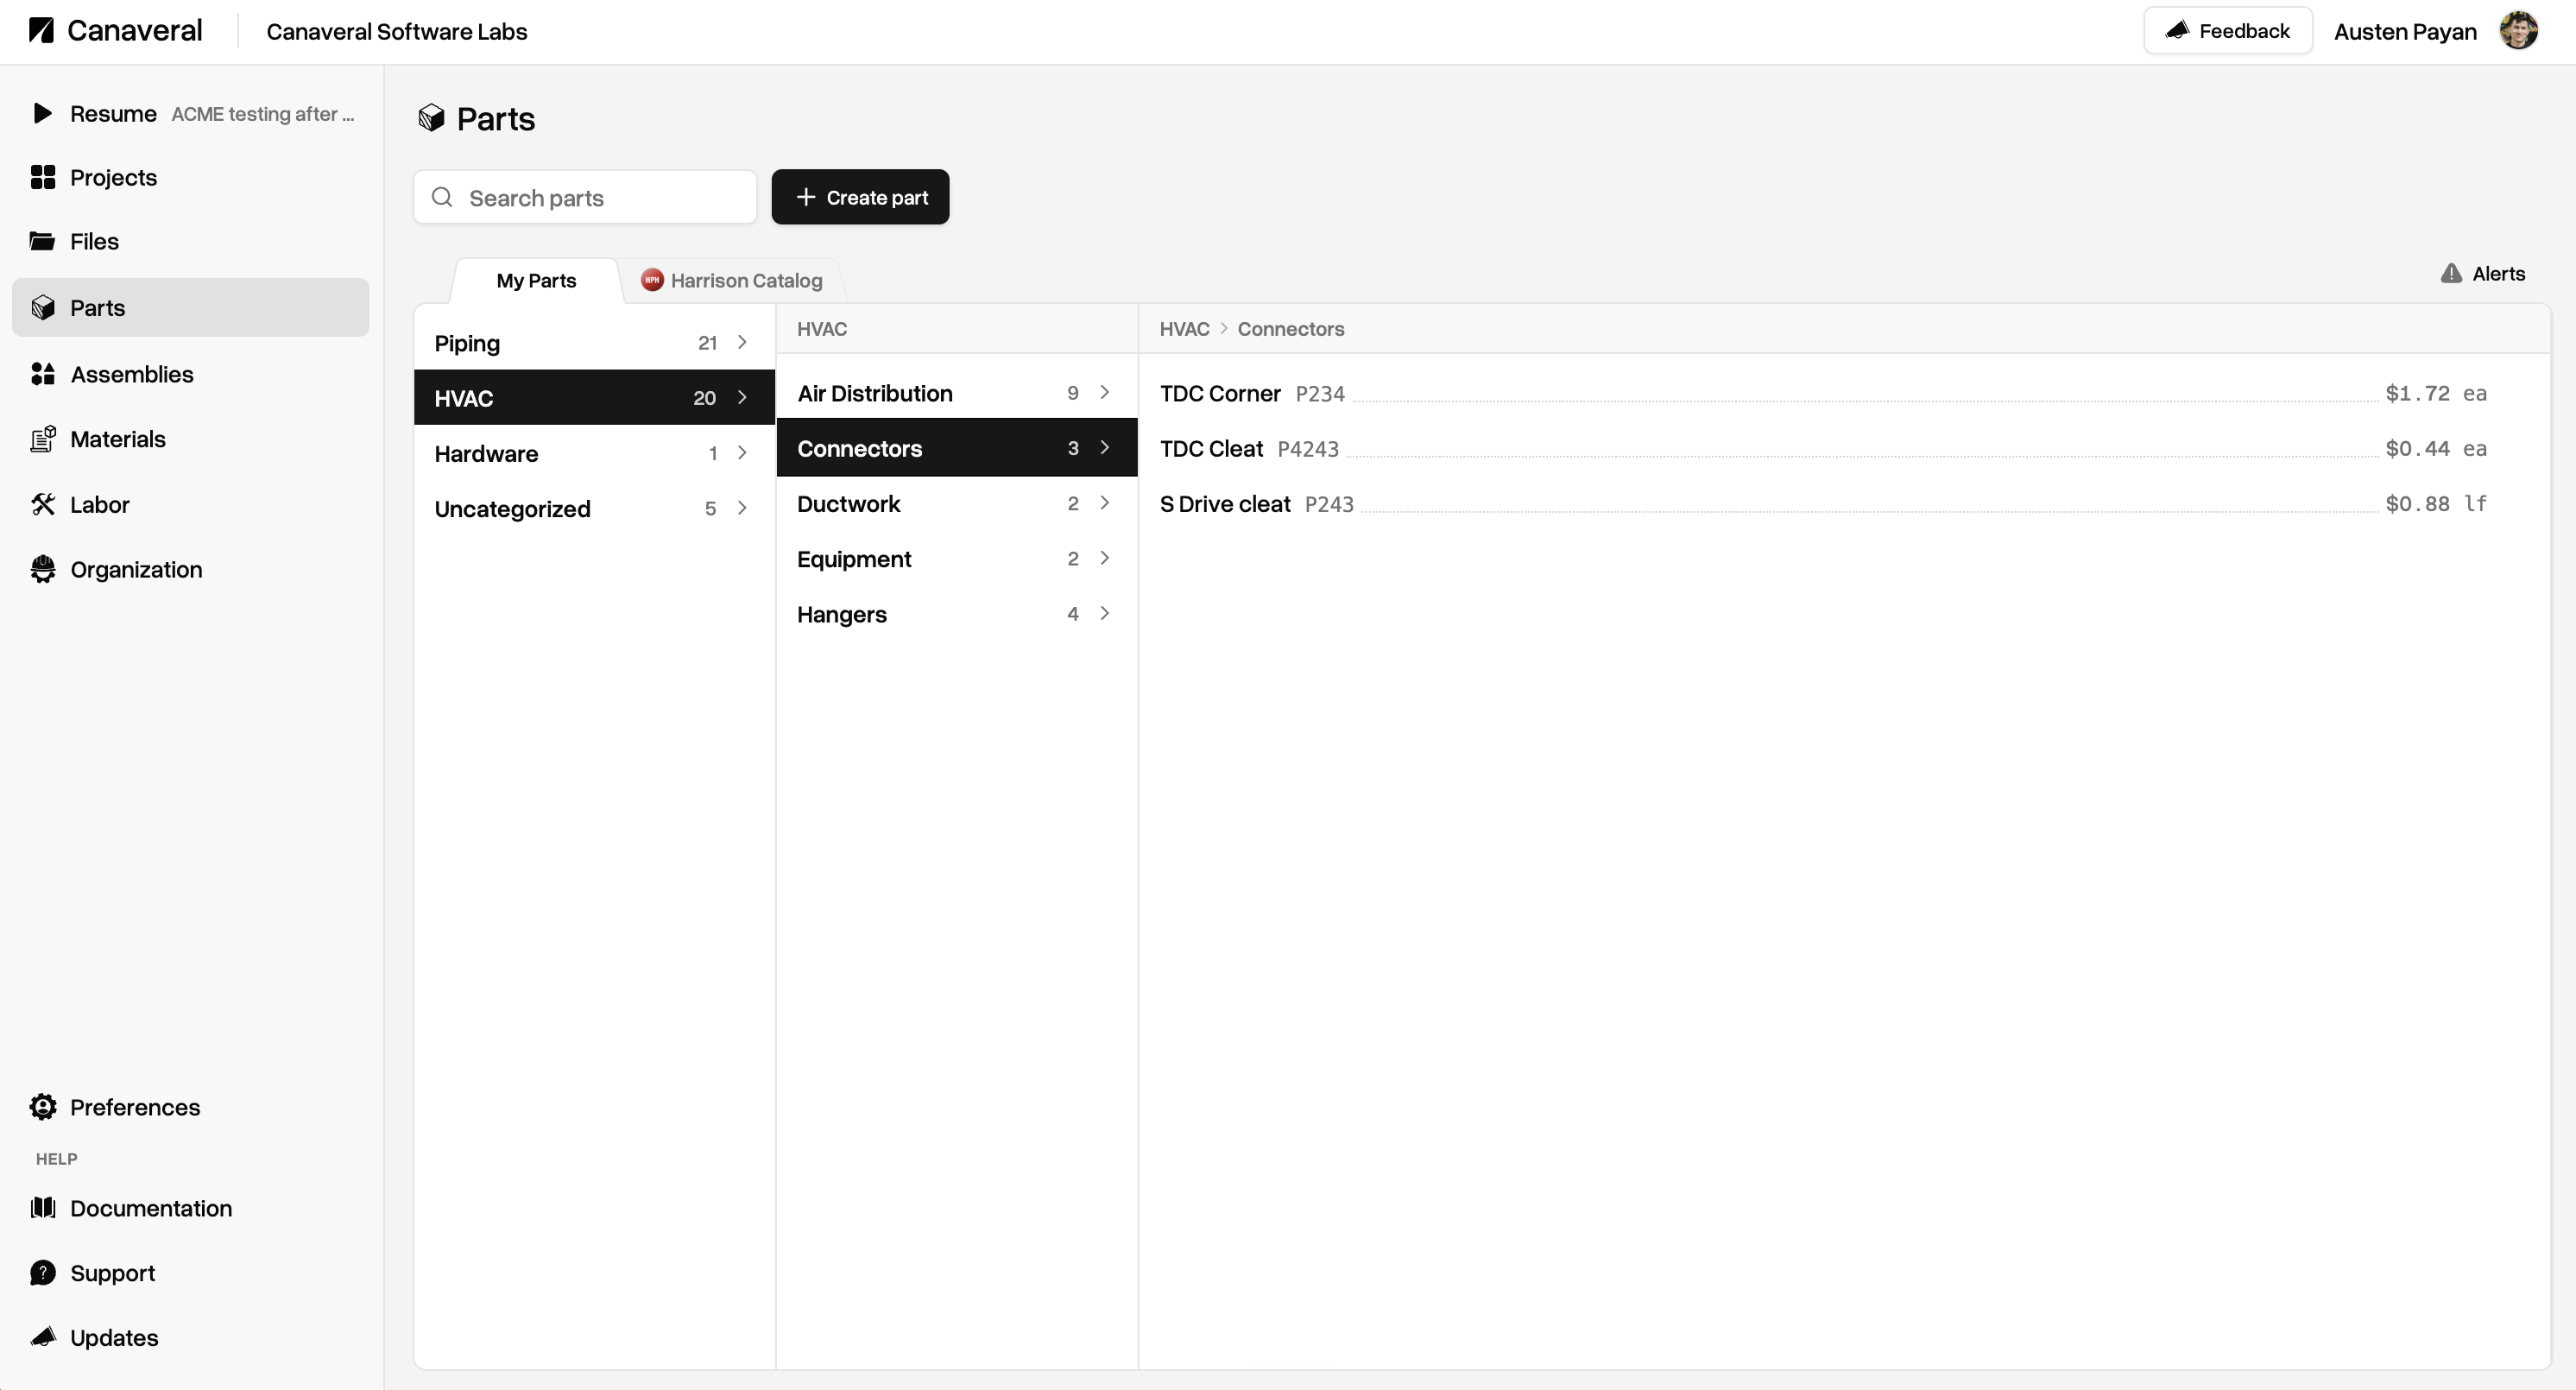
Task: Click the Austen Payan user name
Action: pyautogui.click(x=2405, y=31)
